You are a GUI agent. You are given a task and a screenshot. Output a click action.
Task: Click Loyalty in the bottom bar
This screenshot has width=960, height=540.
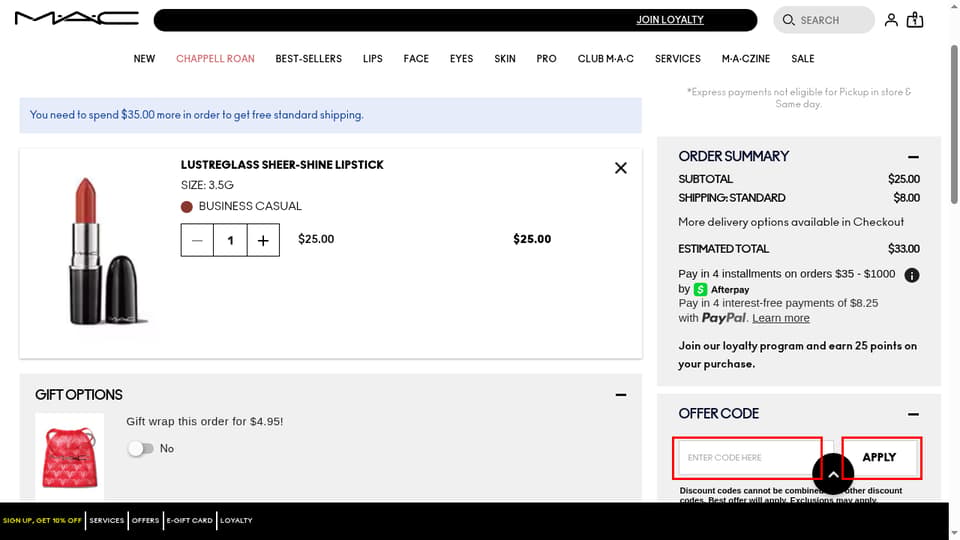click(236, 520)
